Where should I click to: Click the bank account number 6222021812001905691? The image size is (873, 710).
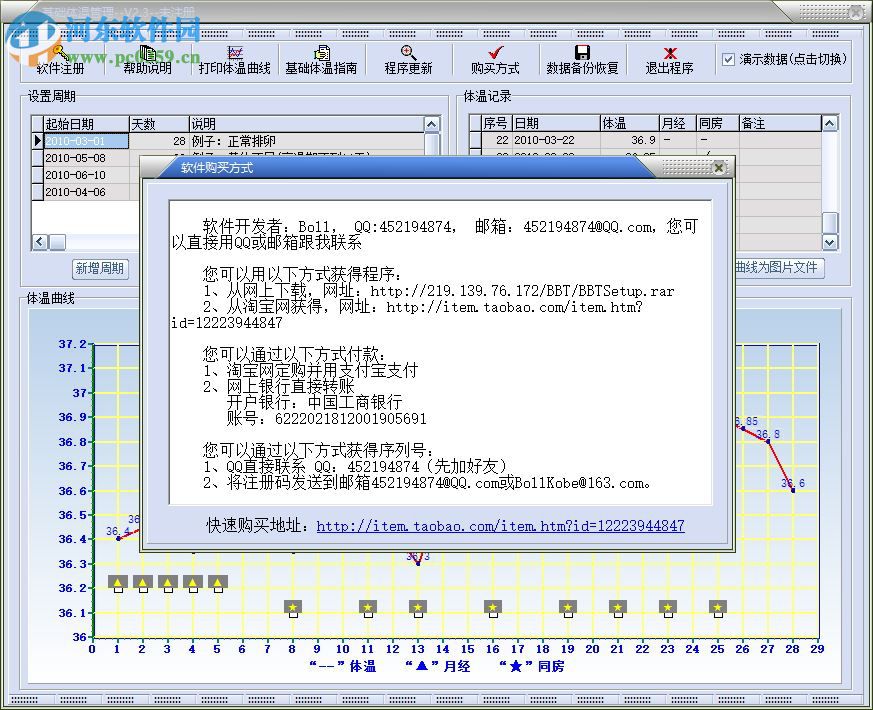tap(351, 419)
